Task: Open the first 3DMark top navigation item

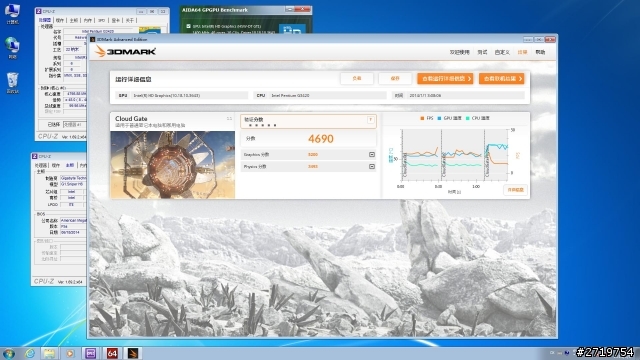Action: [460, 52]
